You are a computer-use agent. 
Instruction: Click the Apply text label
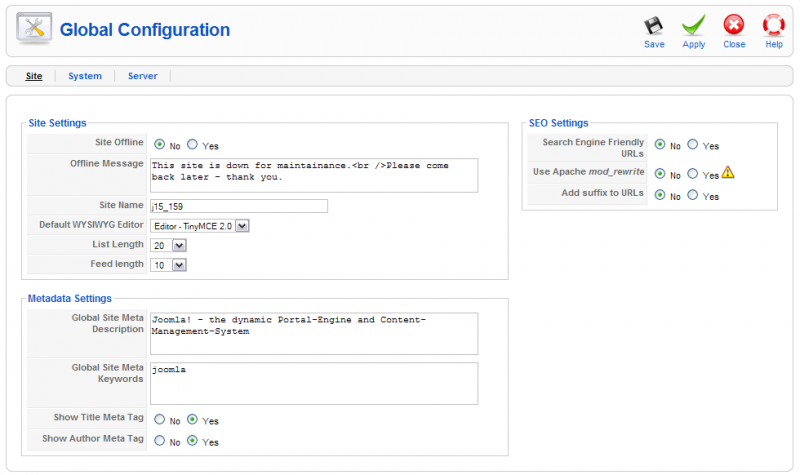tap(694, 44)
